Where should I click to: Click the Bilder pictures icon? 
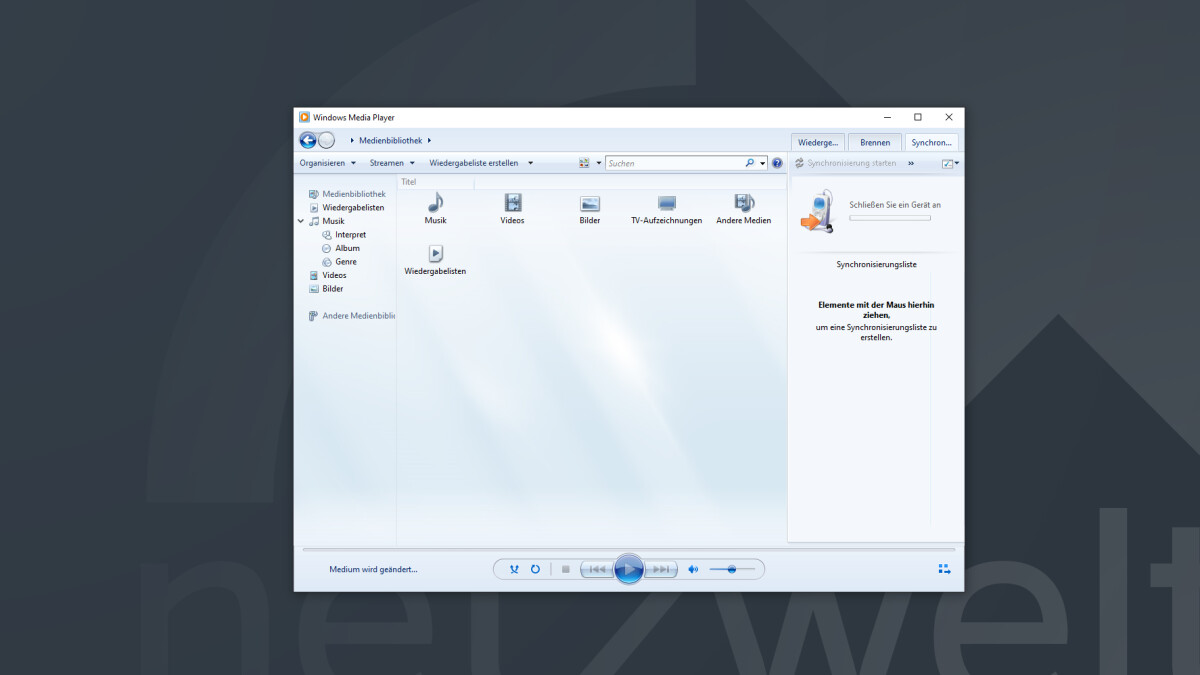click(589, 205)
